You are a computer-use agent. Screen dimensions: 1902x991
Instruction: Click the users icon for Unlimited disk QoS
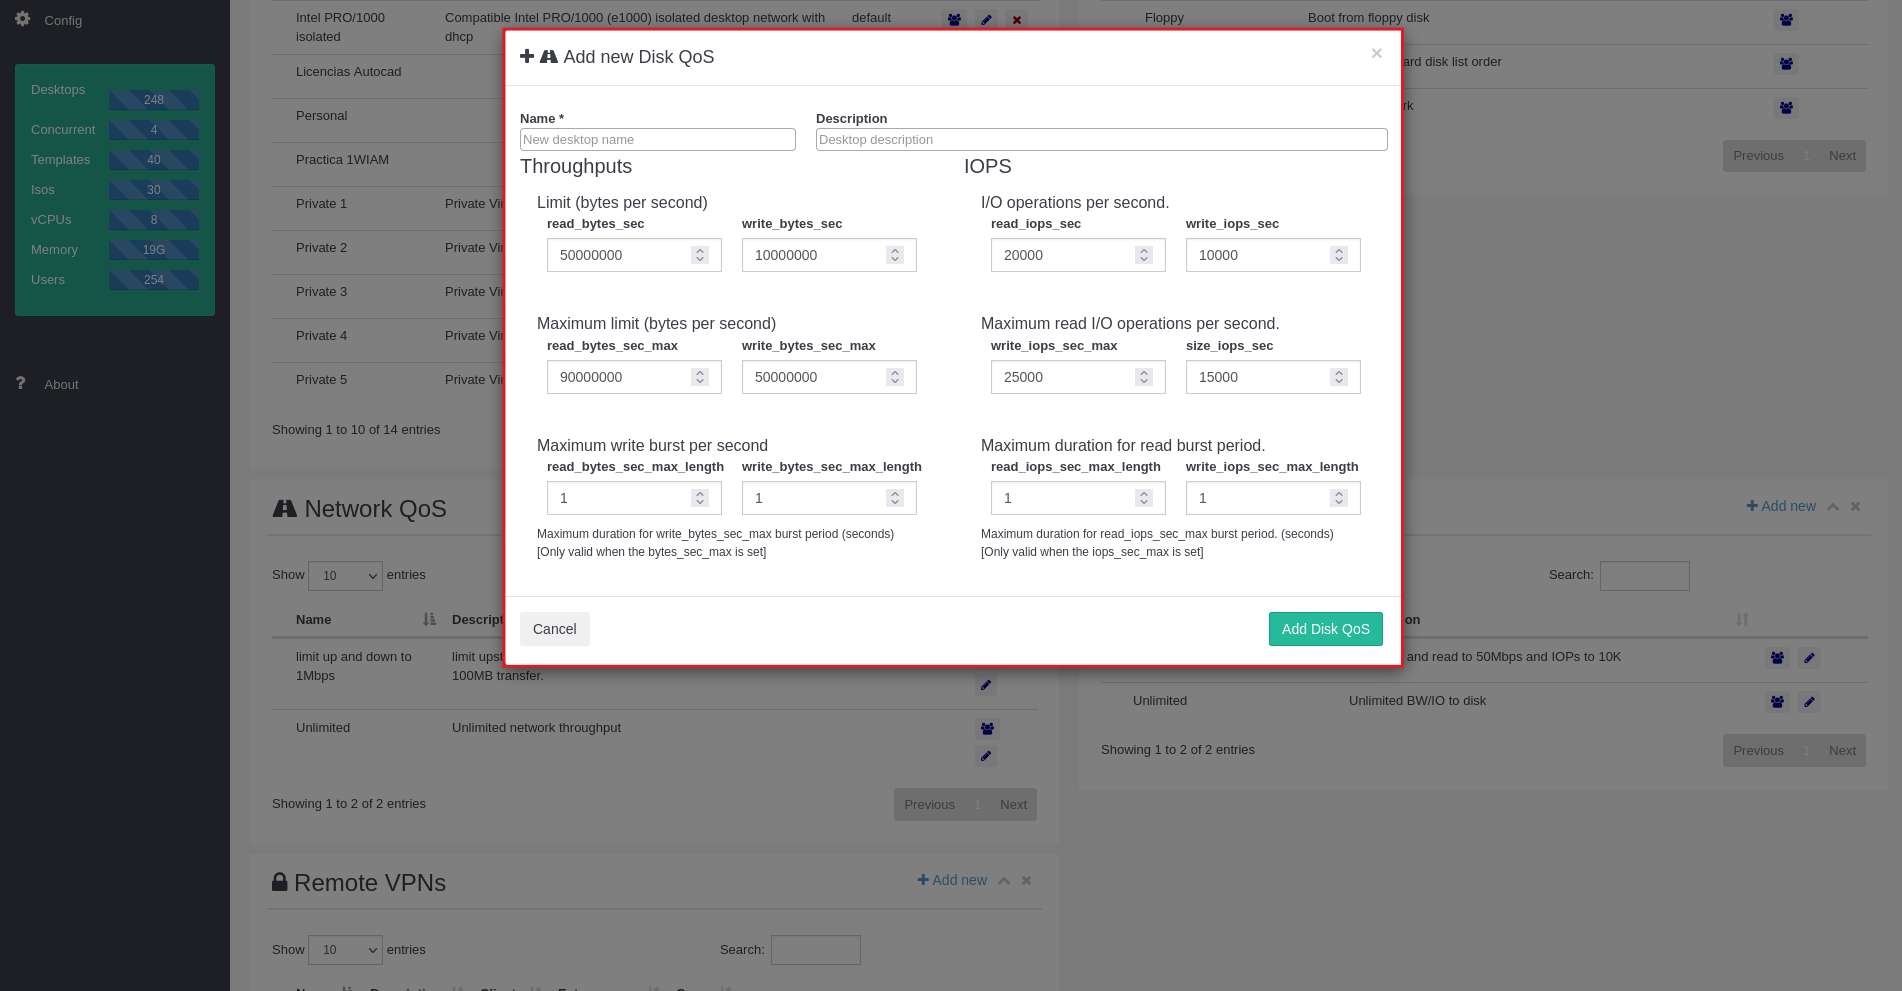pos(1777,702)
